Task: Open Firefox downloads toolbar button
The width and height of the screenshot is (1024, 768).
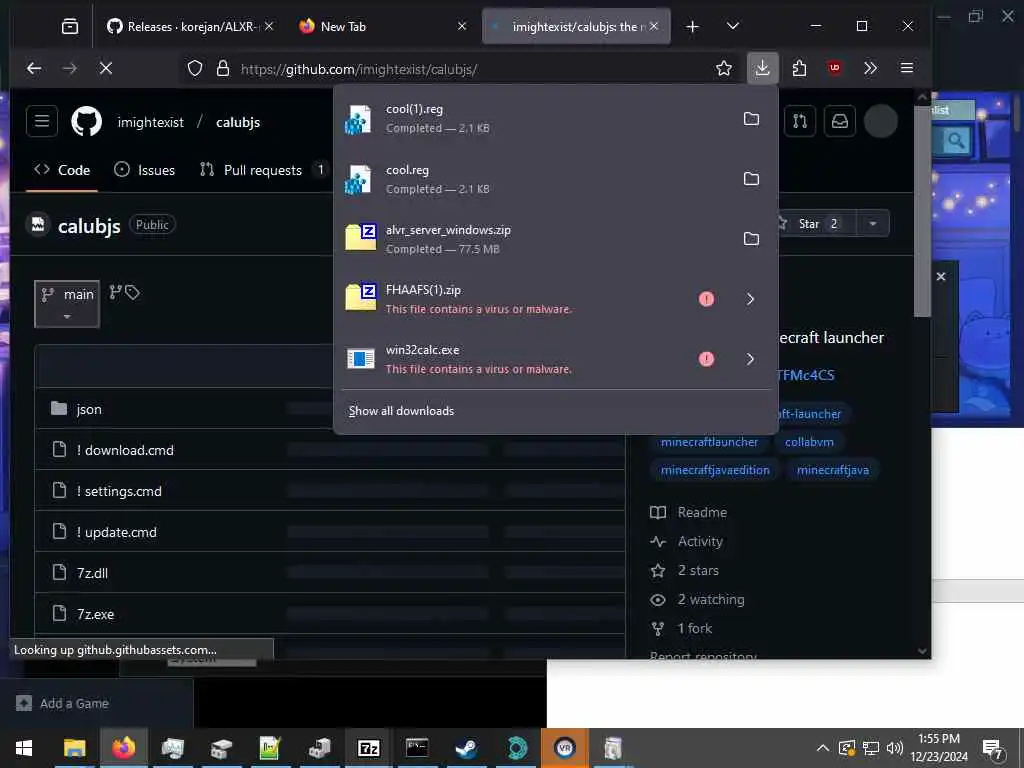Action: (x=762, y=68)
